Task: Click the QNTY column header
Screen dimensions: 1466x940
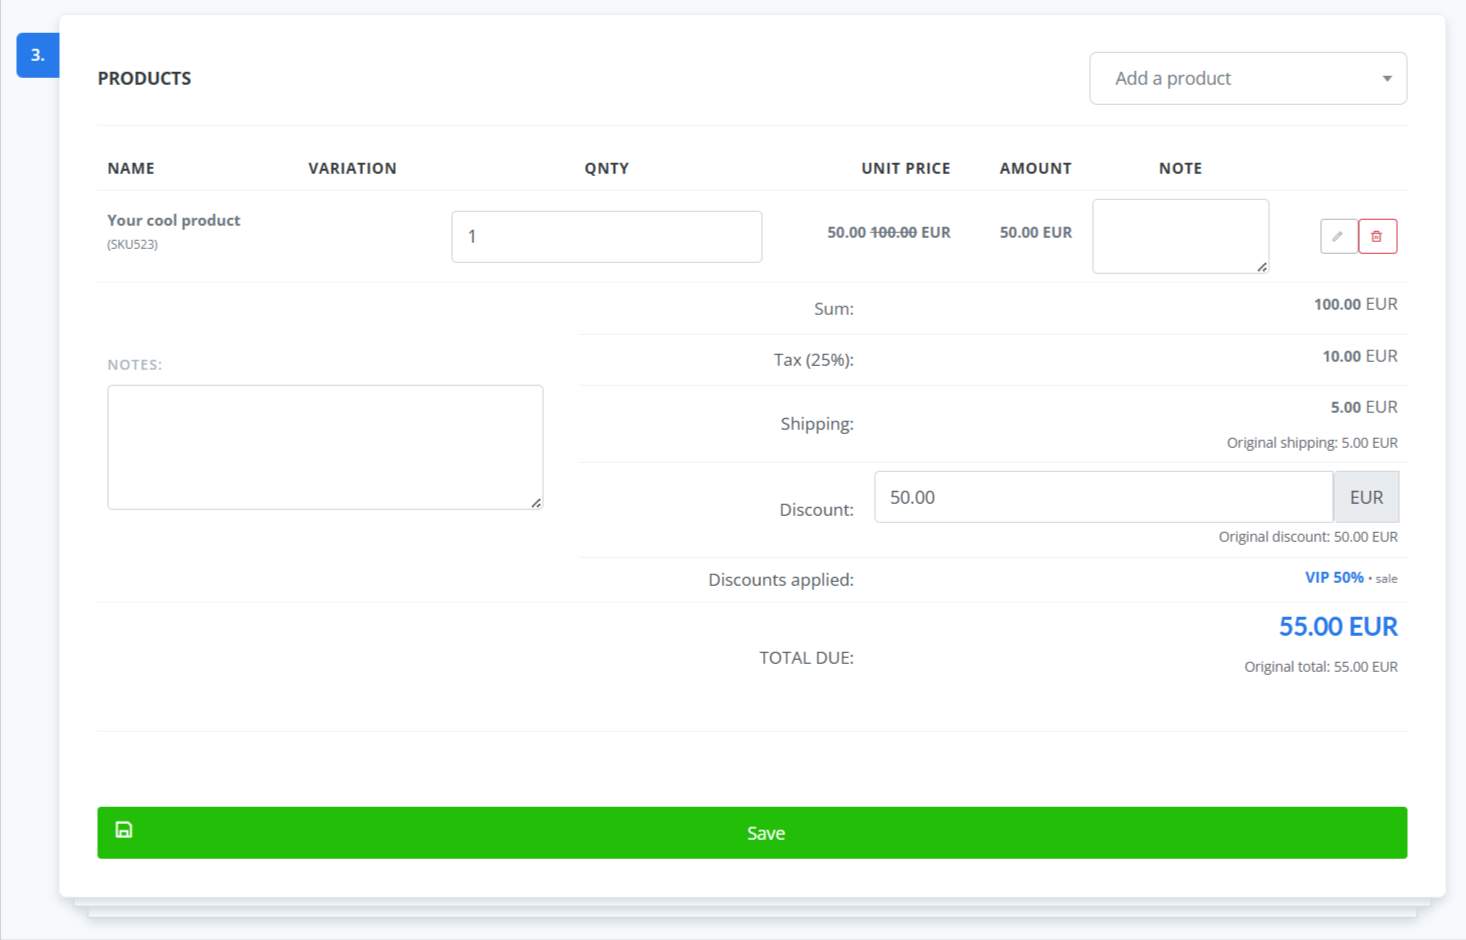Action: (607, 168)
